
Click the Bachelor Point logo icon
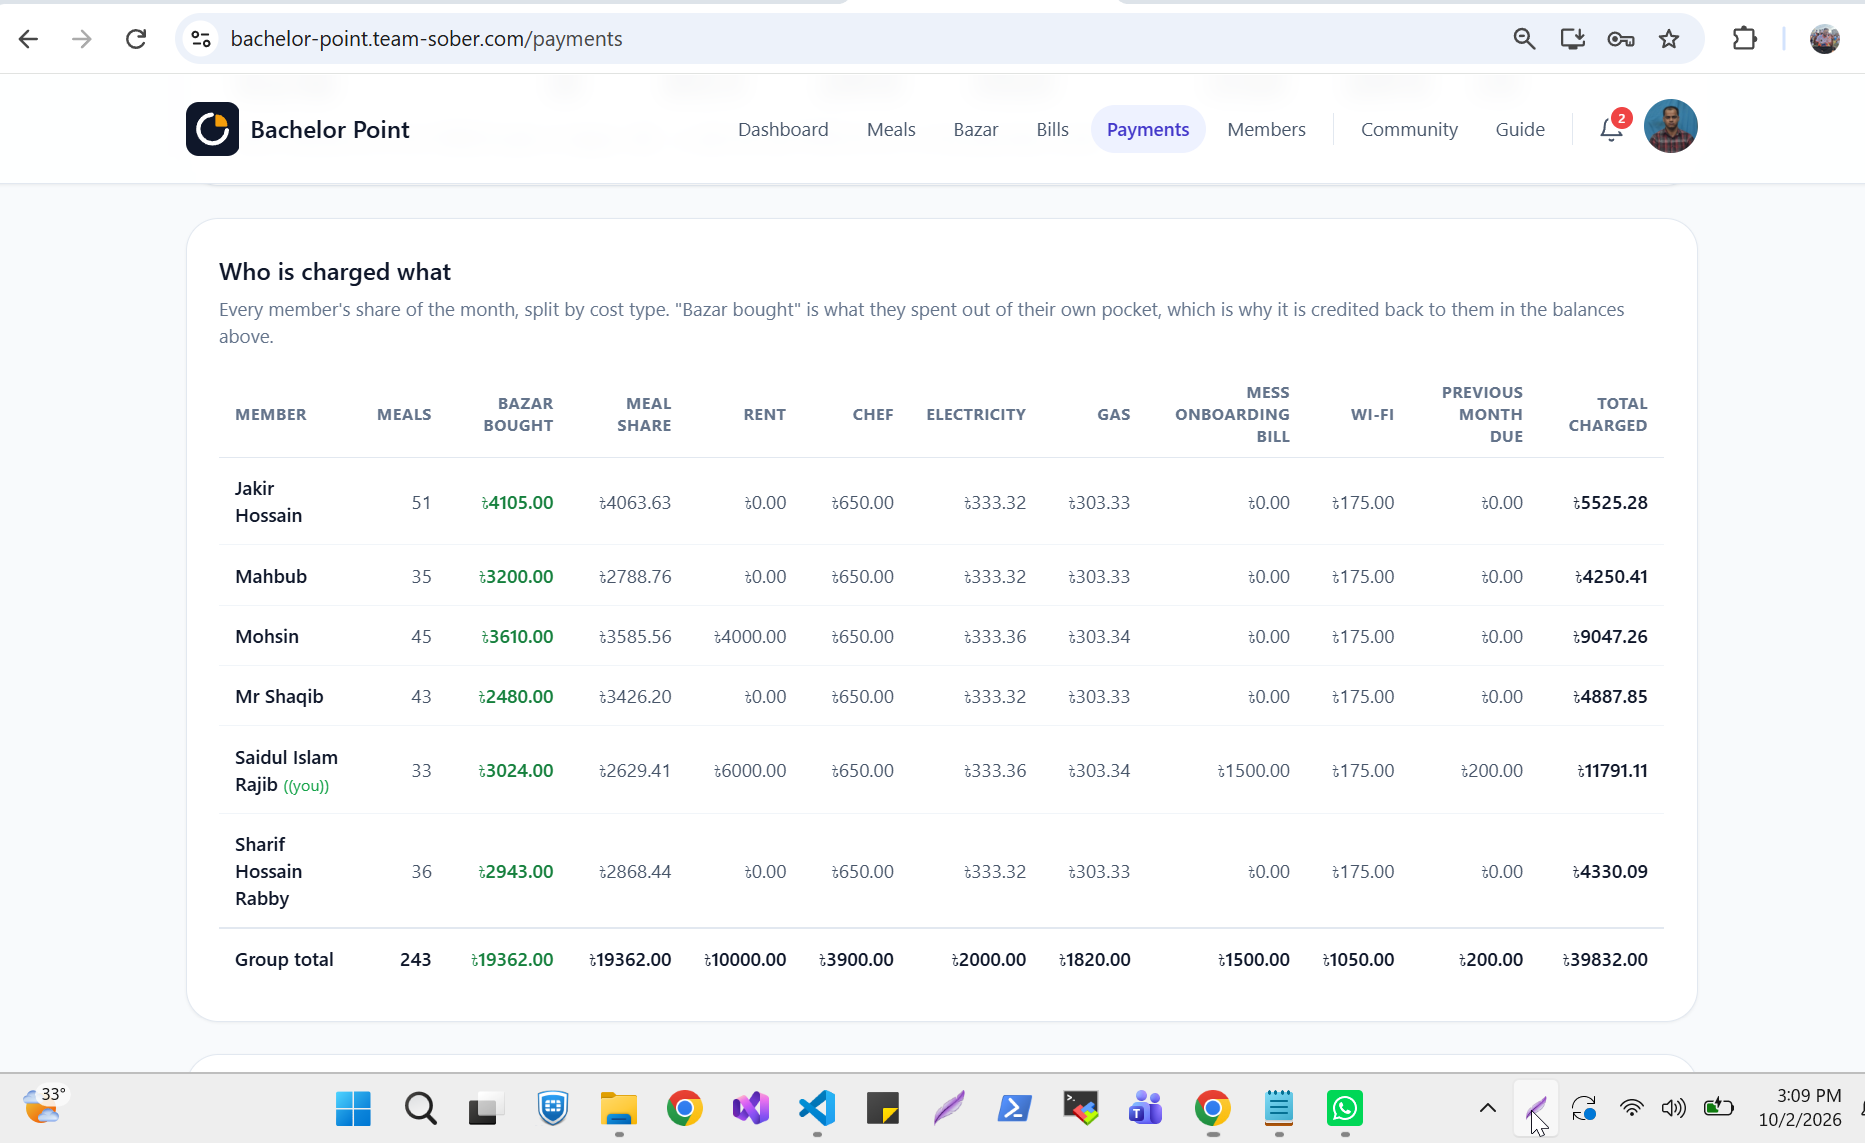pyautogui.click(x=212, y=129)
